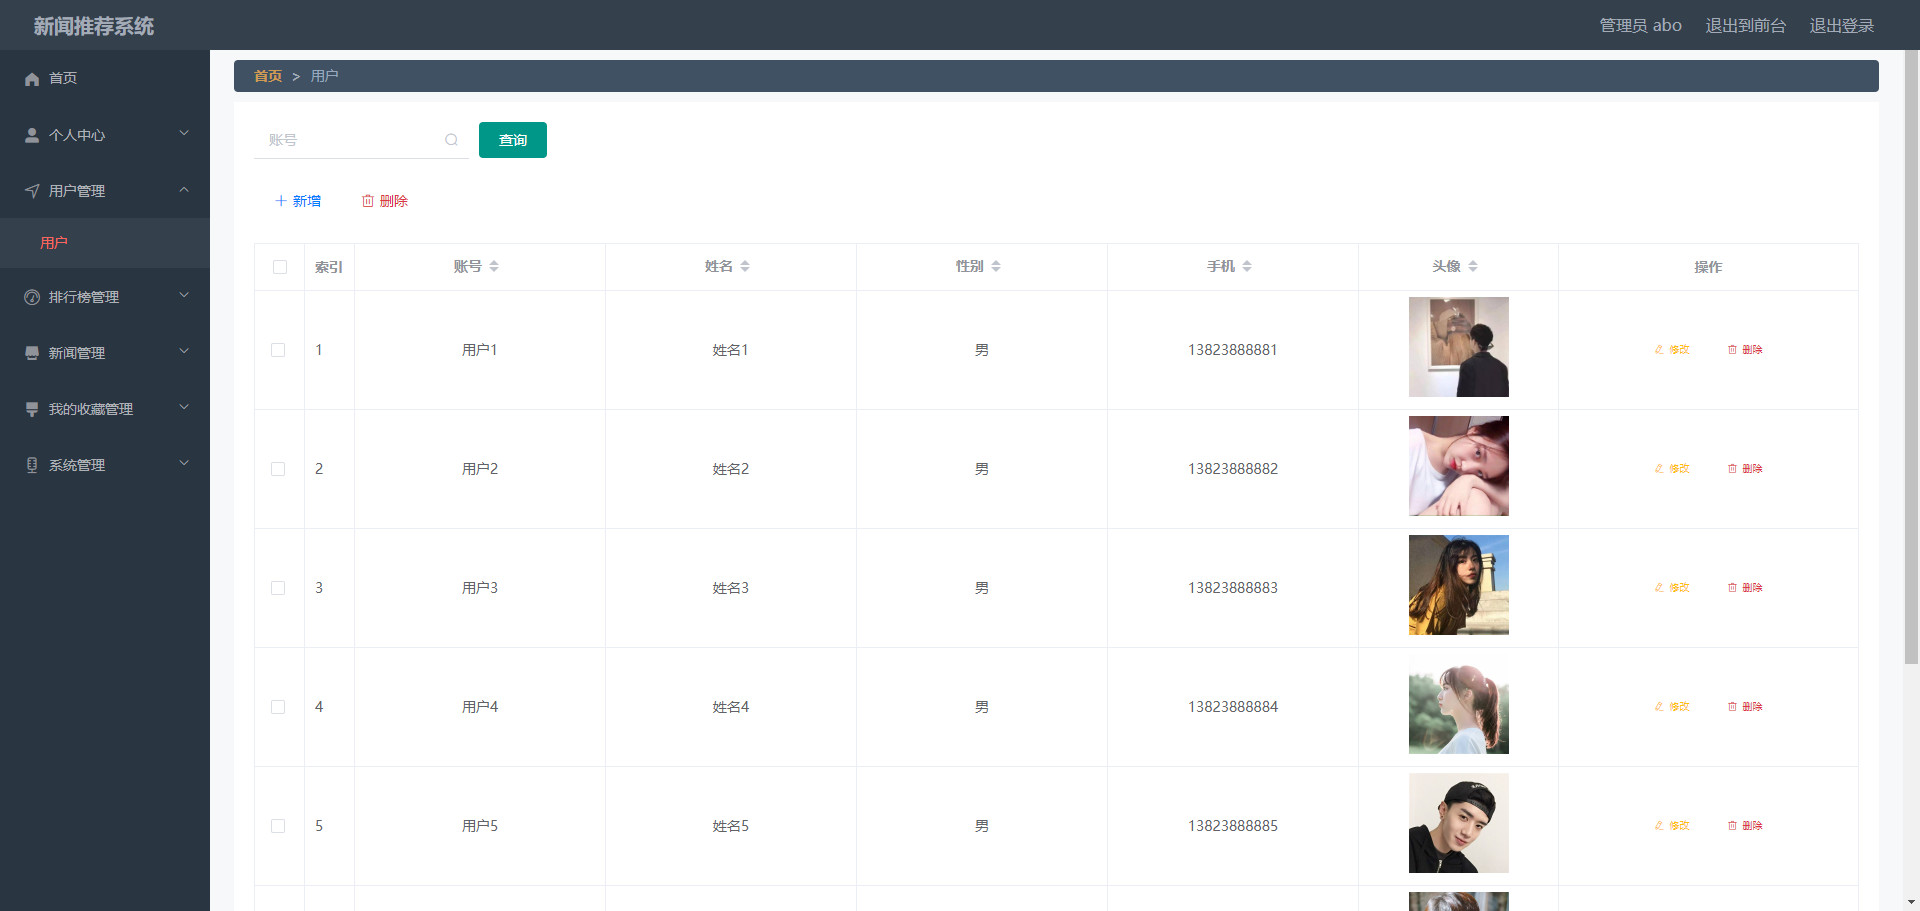Click the vertical page scrollbar thumb
The image size is (1920, 911).
click(x=1911, y=357)
